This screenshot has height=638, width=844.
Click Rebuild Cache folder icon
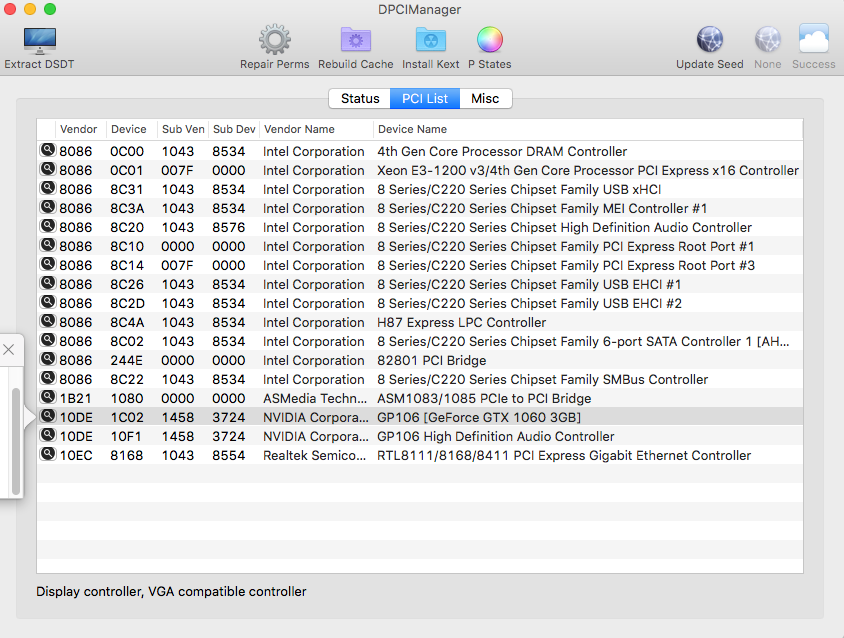click(x=356, y=40)
